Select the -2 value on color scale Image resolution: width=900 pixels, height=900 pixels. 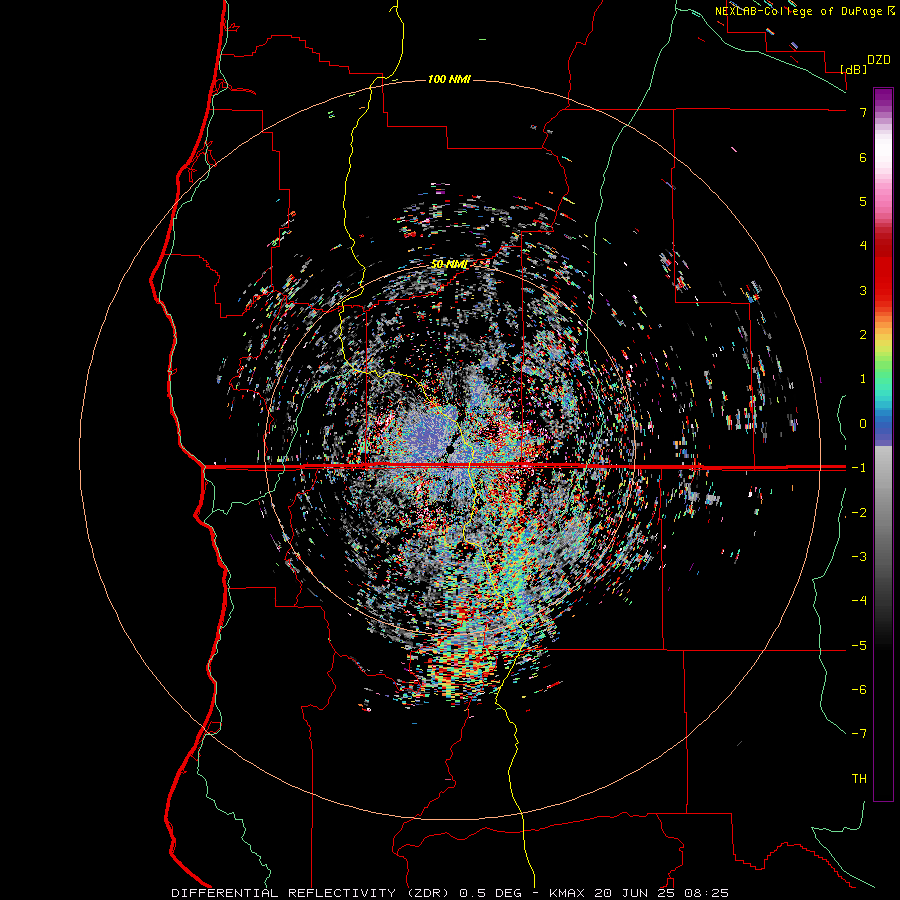coord(859,513)
